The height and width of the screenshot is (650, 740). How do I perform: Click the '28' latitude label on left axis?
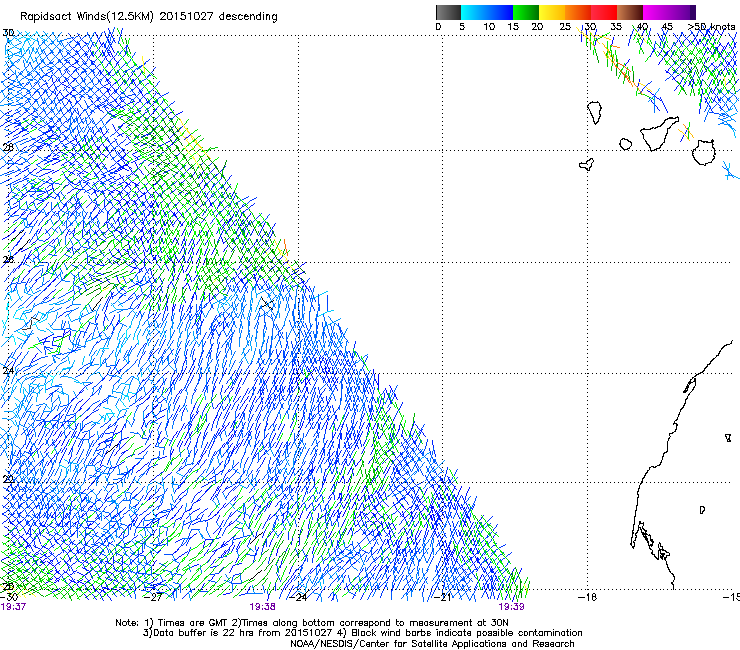pos(8,147)
